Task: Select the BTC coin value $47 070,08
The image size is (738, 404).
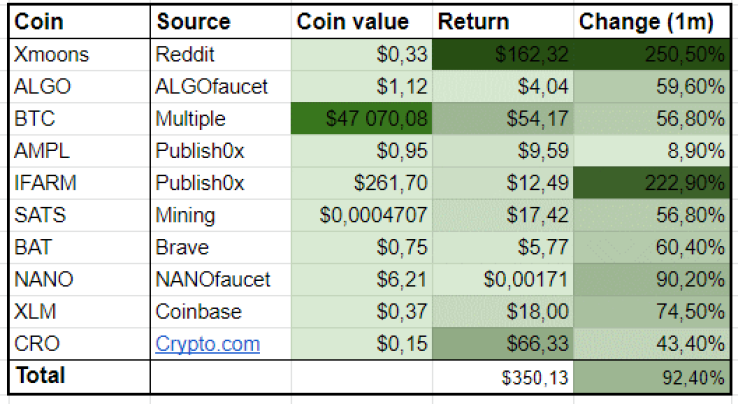Action: pyautogui.click(x=361, y=119)
